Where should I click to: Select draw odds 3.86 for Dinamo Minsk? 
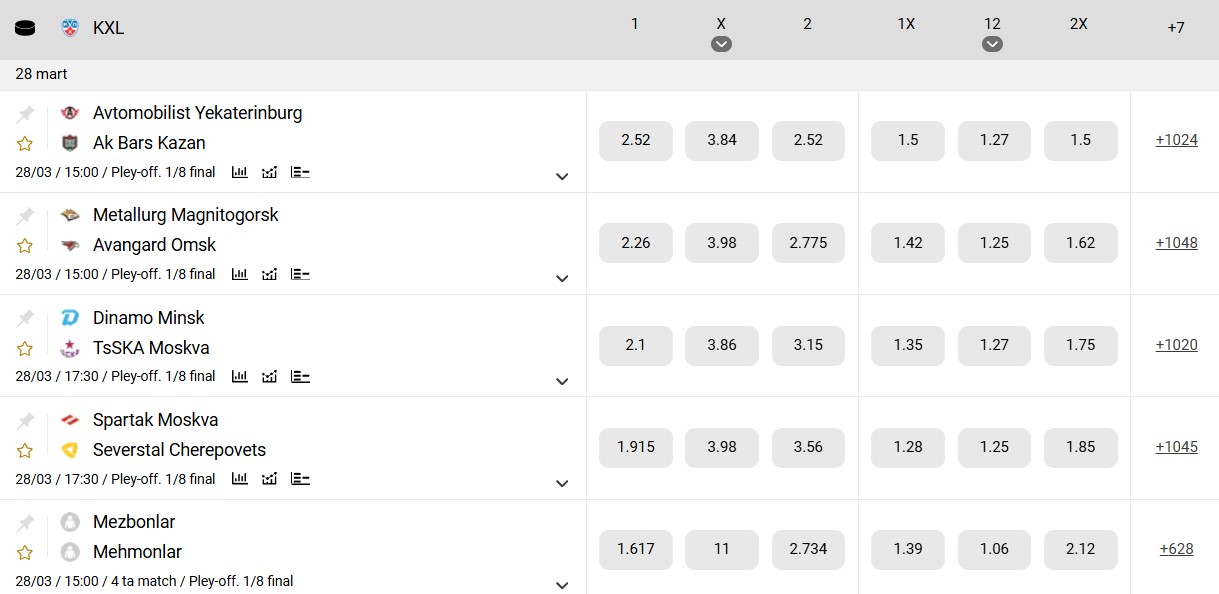pos(721,345)
